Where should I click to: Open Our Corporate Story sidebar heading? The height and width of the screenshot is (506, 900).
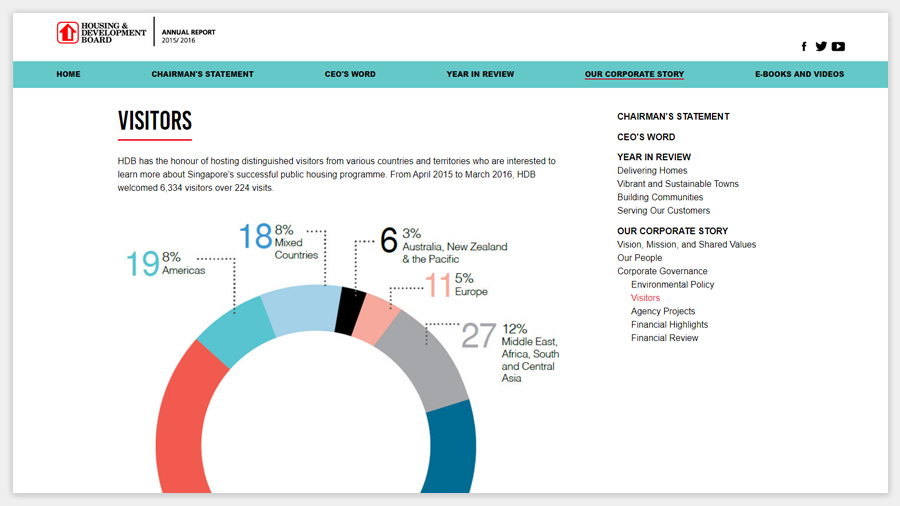673,231
